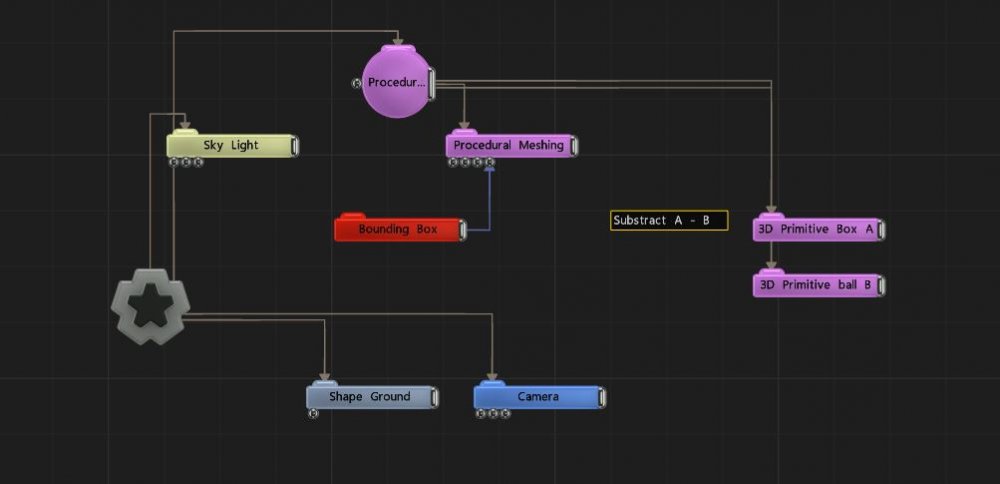Click the top input tab of Camera node
Screen dimensions: 1000x484
(491, 383)
